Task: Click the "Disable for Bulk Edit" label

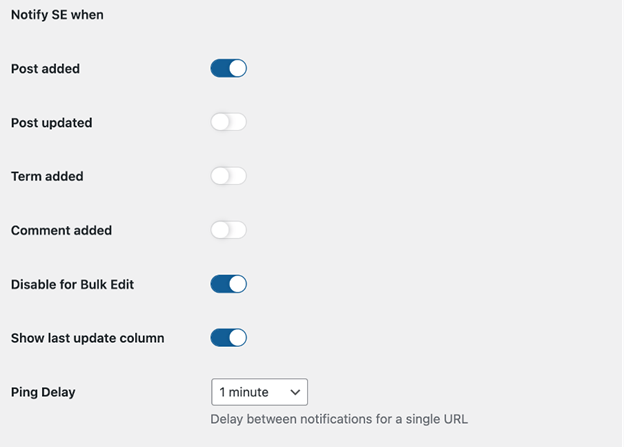Action: point(72,284)
